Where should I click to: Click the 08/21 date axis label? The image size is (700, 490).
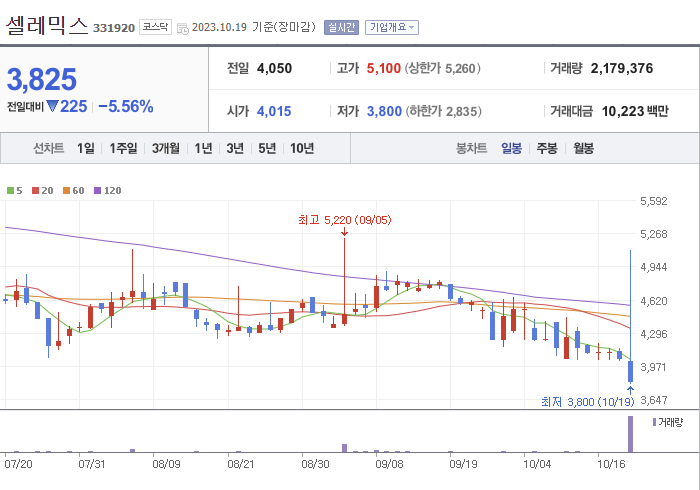pos(241,464)
